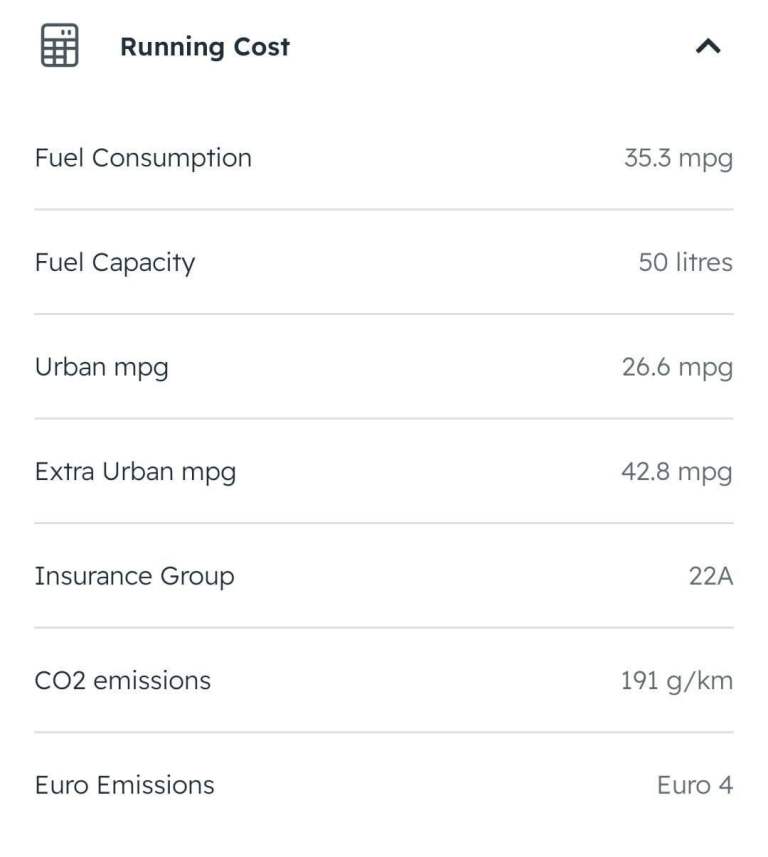Click the calculator icon beside Running Cost
768x857 pixels.
click(59, 46)
